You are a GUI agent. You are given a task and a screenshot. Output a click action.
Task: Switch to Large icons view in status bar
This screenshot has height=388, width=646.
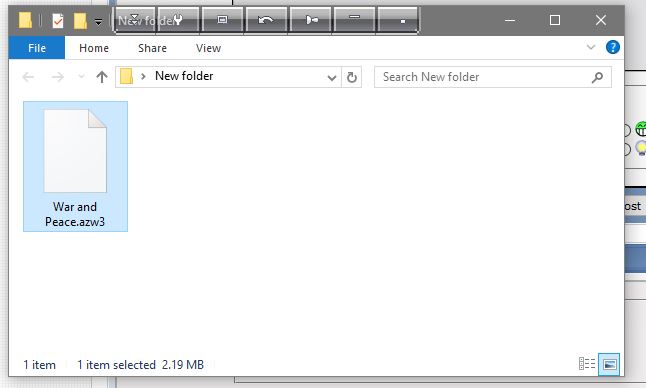609,364
